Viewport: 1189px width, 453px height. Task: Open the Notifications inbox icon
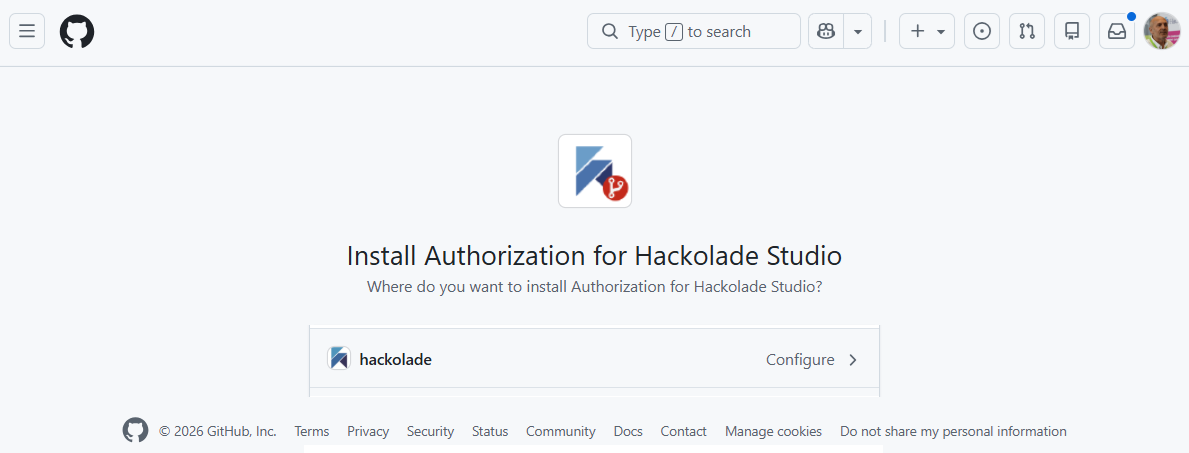(x=1117, y=31)
